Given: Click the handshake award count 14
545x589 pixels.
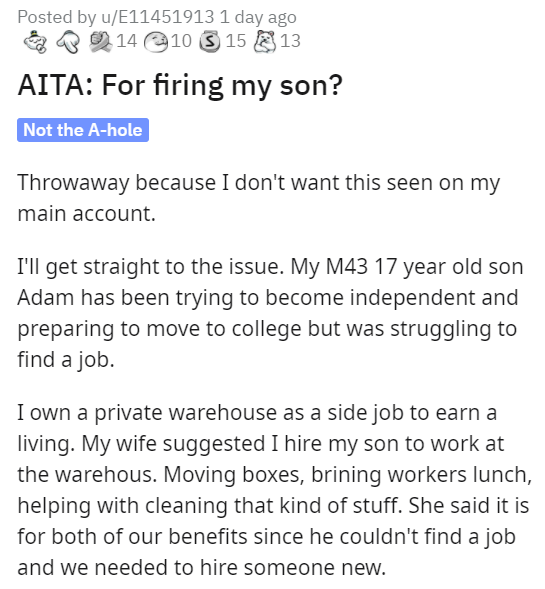Looking at the screenshot, I should [x=127, y=41].
